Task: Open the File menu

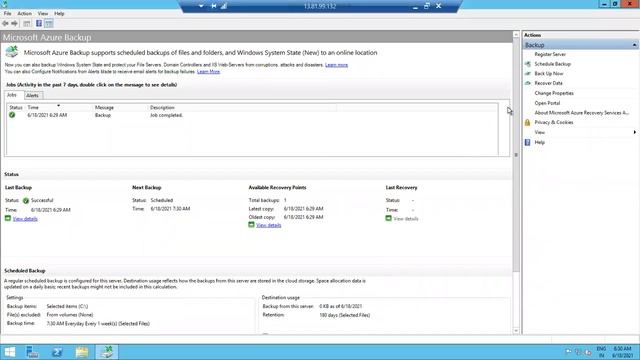Action: tap(7, 13)
